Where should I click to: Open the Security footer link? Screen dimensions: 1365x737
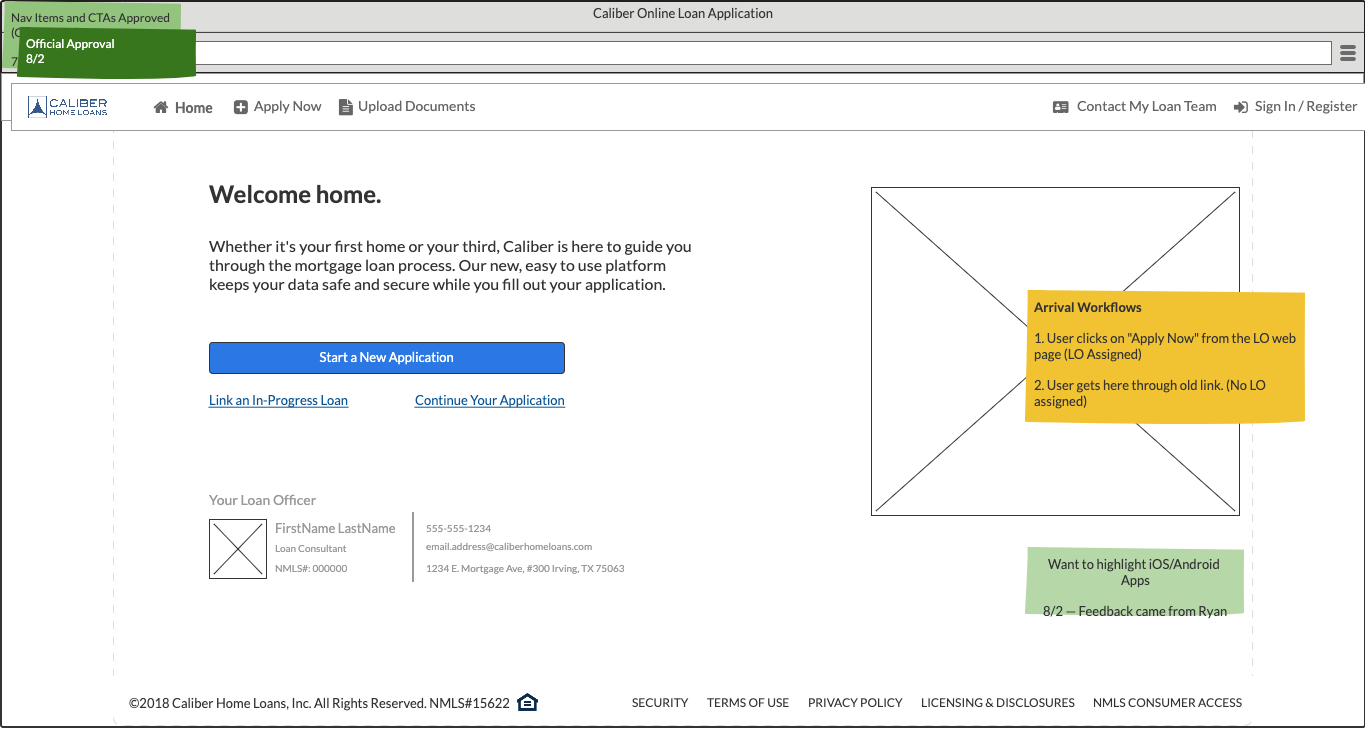(x=660, y=703)
